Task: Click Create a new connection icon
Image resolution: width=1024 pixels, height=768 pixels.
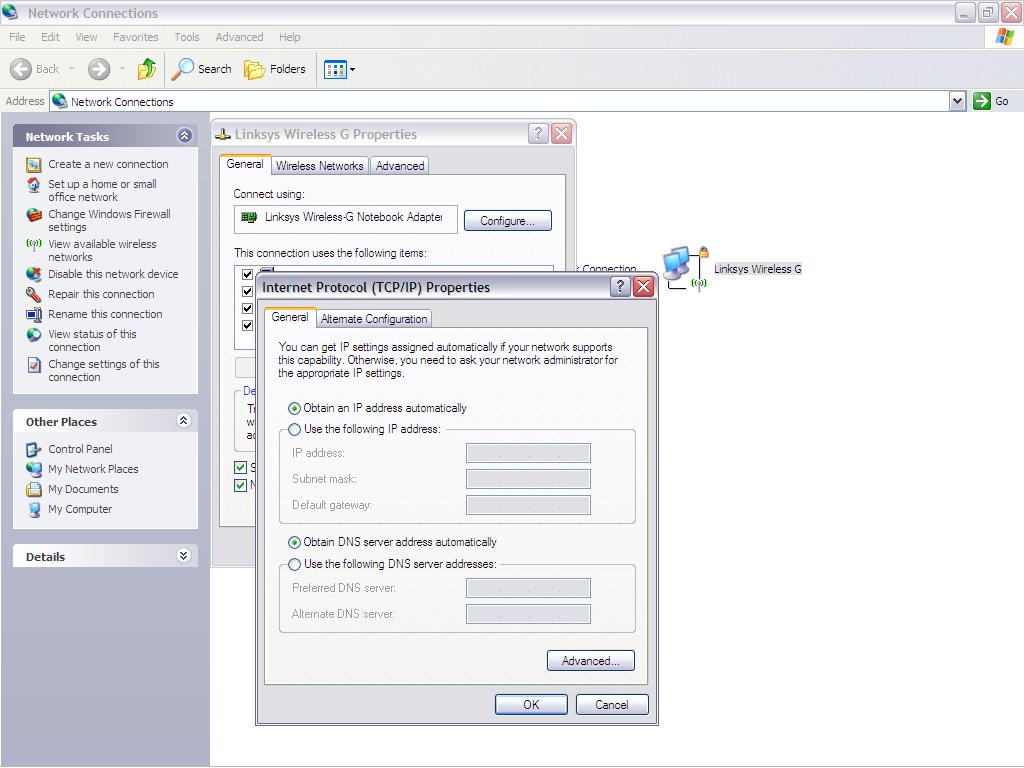Action: [x=34, y=165]
